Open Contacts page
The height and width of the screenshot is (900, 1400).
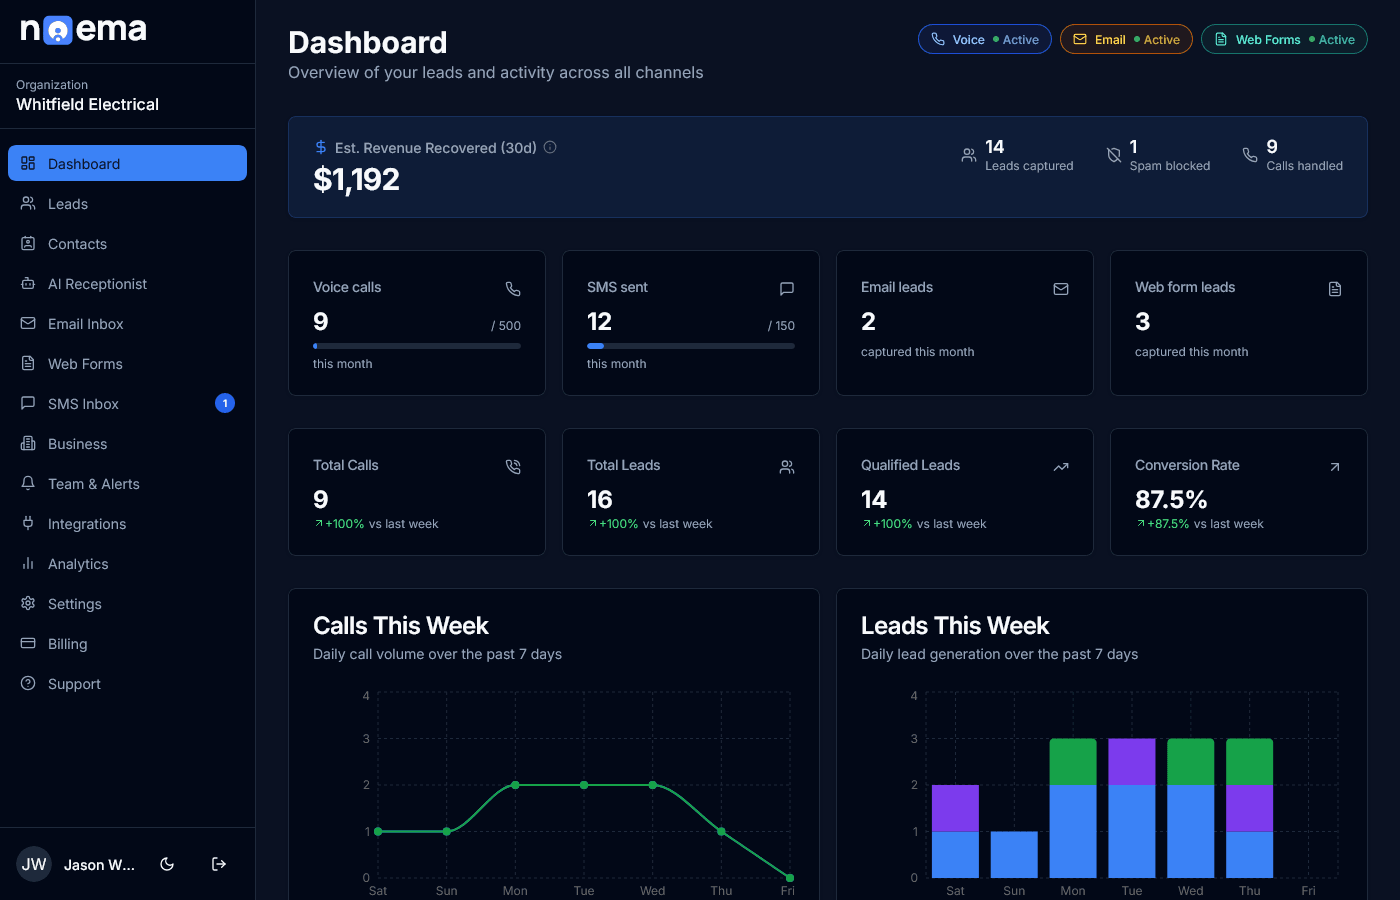click(x=127, y=243)
